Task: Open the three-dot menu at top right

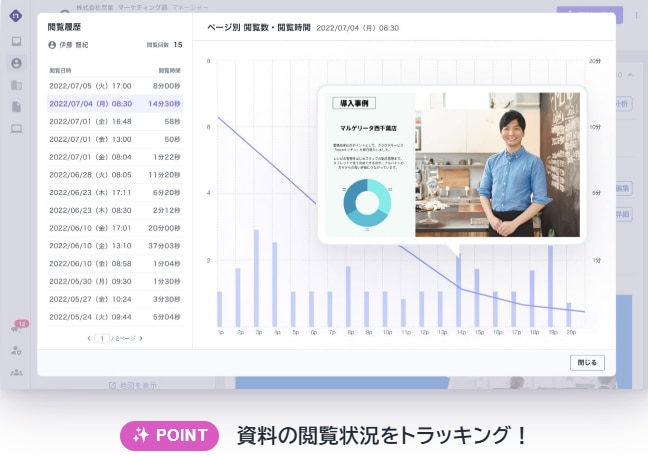Action: [636, 17]
